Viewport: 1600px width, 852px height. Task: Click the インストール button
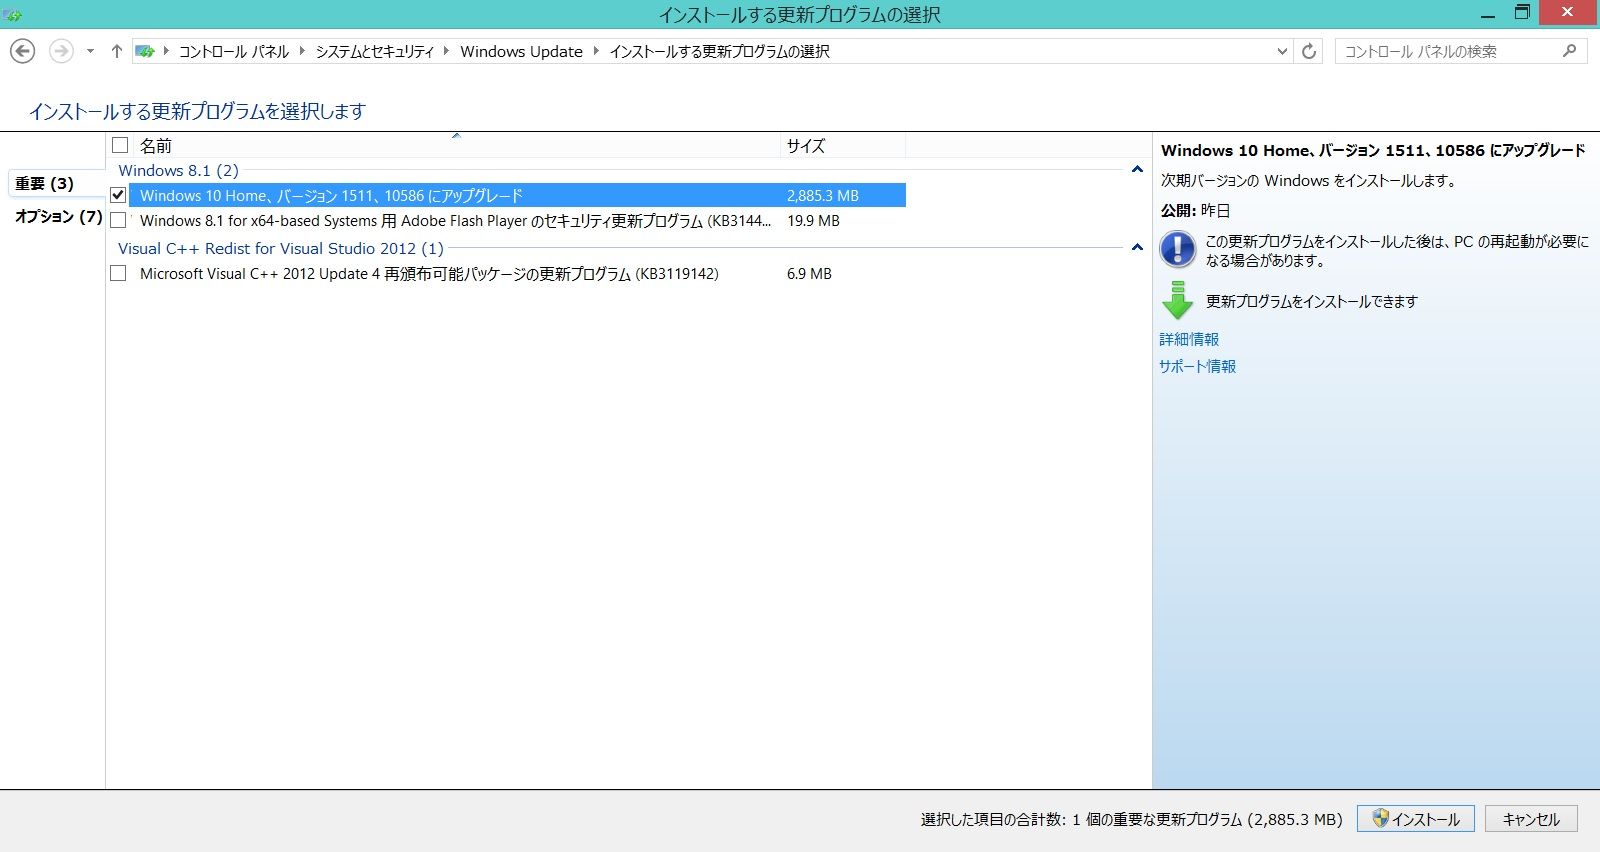click(x=1415, y=819)
